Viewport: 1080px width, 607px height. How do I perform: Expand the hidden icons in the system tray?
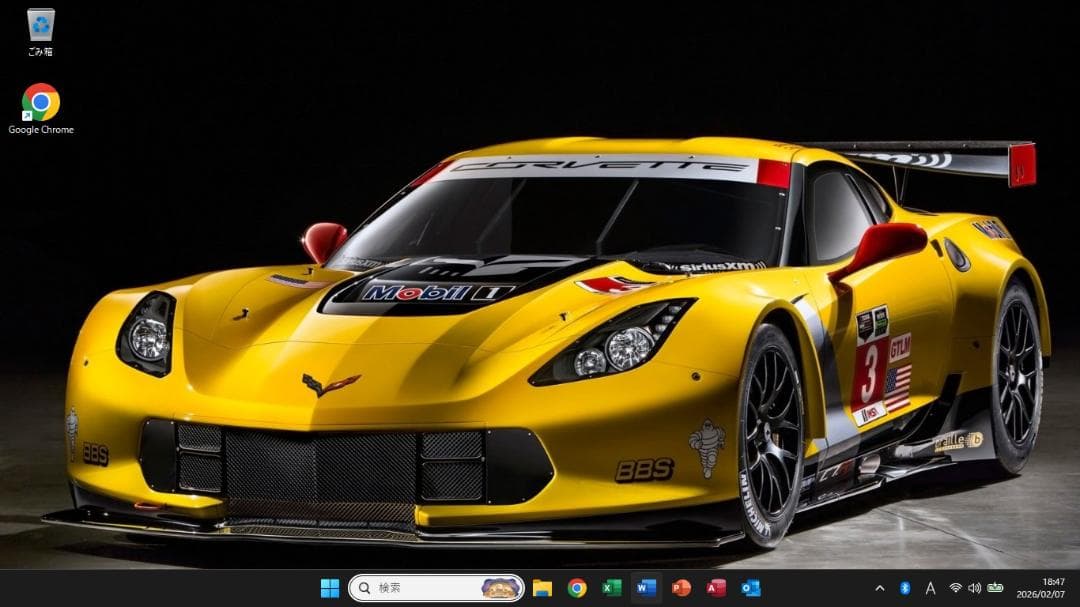coord(879,588)
